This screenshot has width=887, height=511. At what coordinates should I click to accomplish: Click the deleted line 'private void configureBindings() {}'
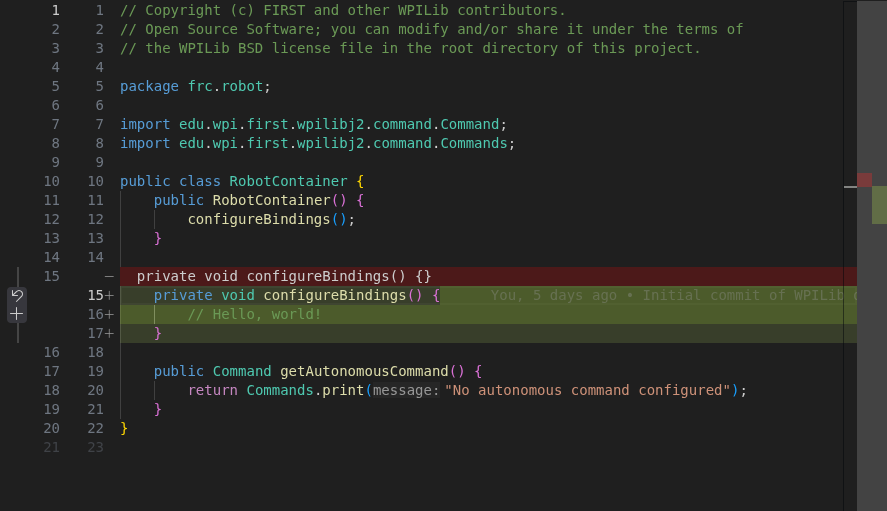click(284, 276)
